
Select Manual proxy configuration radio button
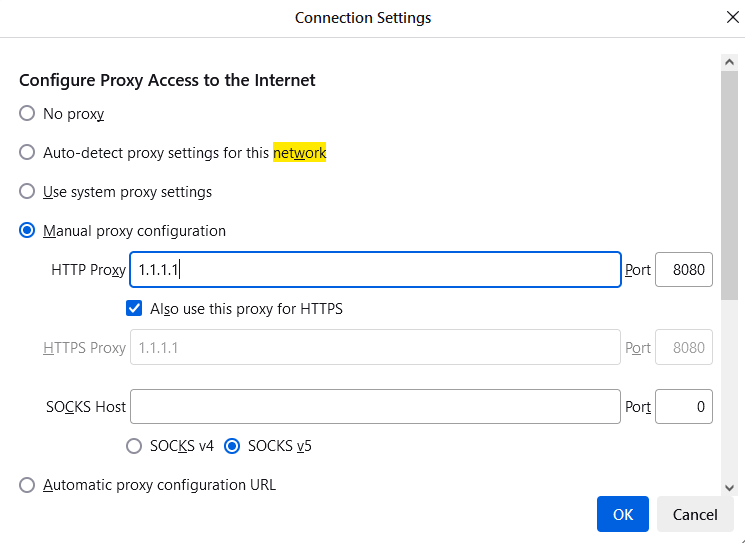click(27, 231)
